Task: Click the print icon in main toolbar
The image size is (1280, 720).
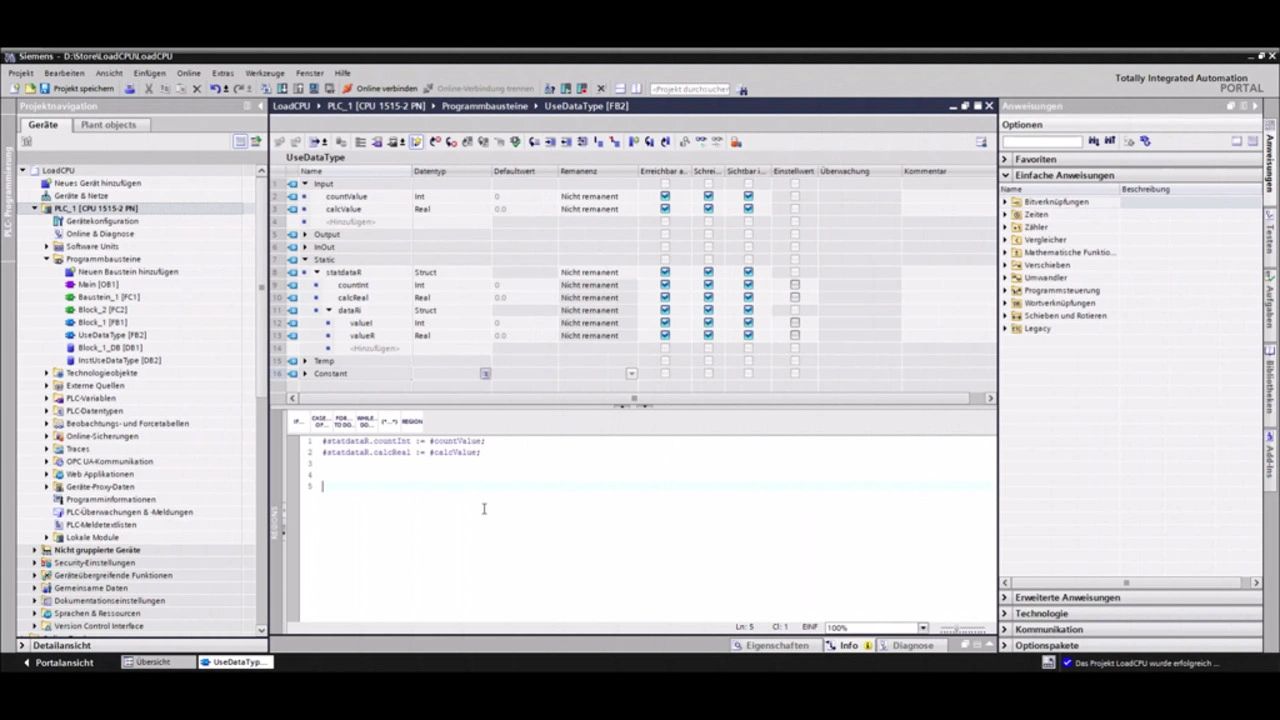Action: coord(130,88)
